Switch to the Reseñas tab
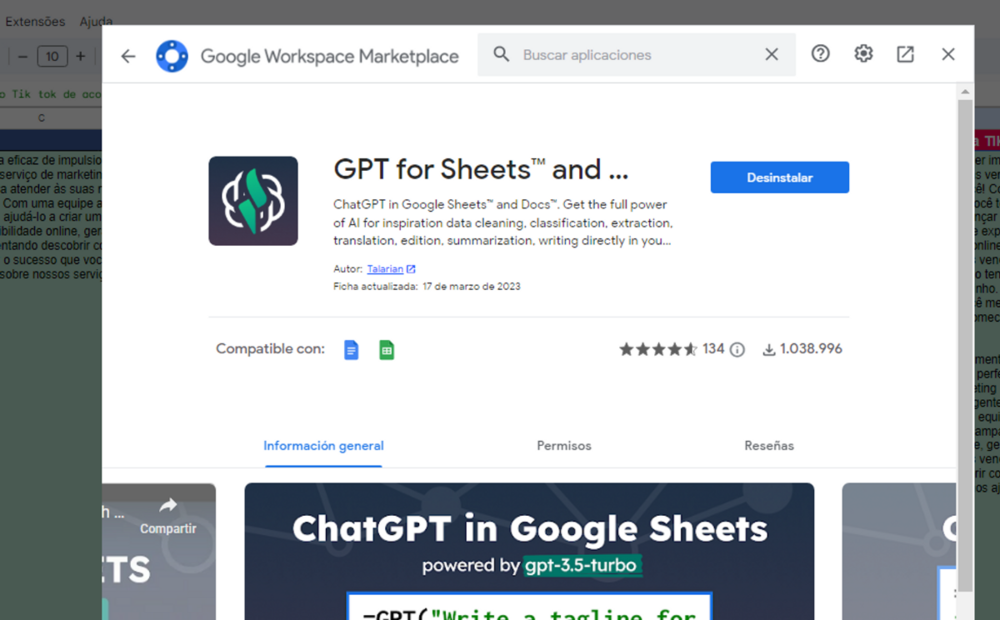The height and width of the screenshot is (620, 1000). (769, 446)
